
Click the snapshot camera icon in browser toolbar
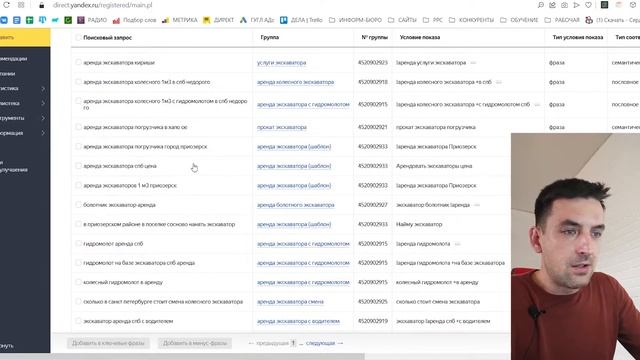click(x=564, y=5)
